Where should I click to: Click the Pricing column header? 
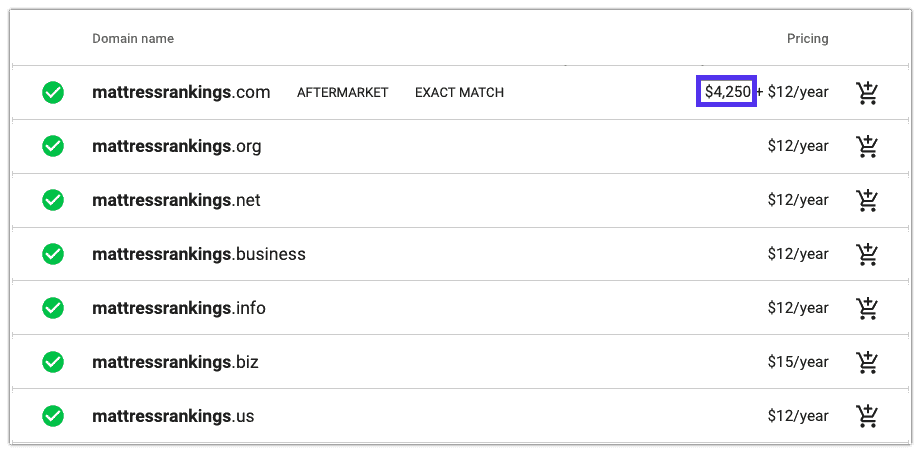click(x=807, y=39)
